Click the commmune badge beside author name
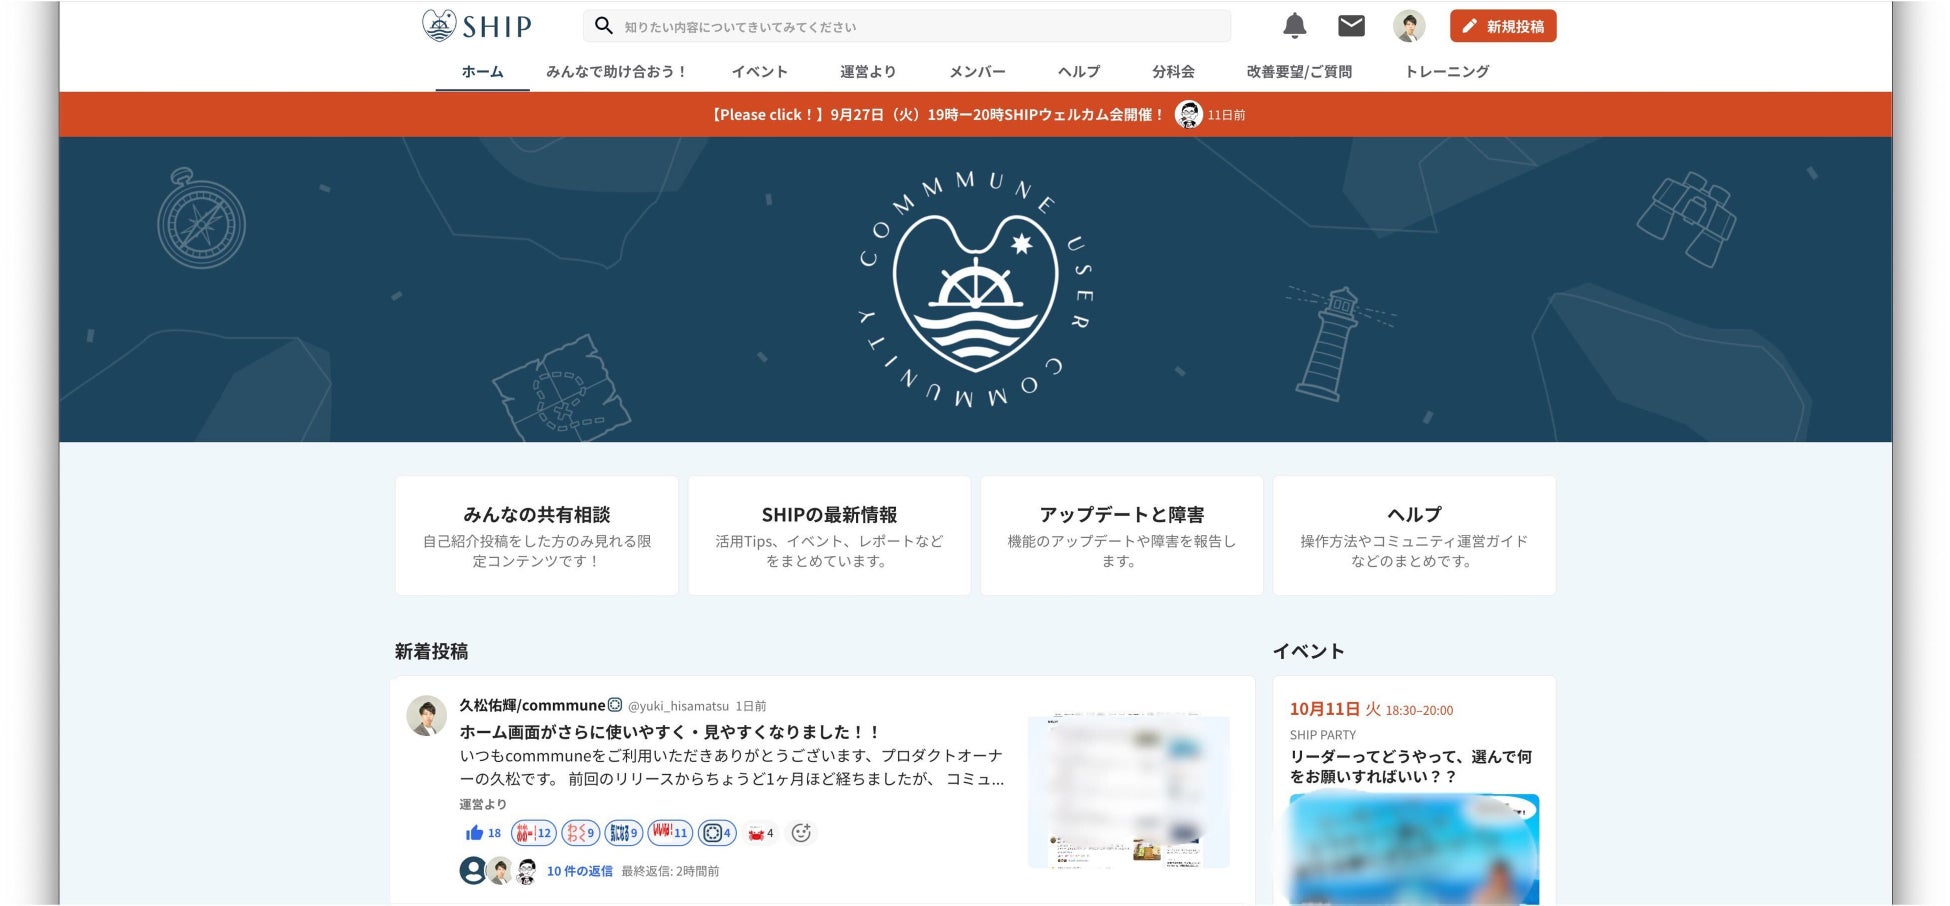The width and height of the screenshot is (1950, 906). click(615, 705)
